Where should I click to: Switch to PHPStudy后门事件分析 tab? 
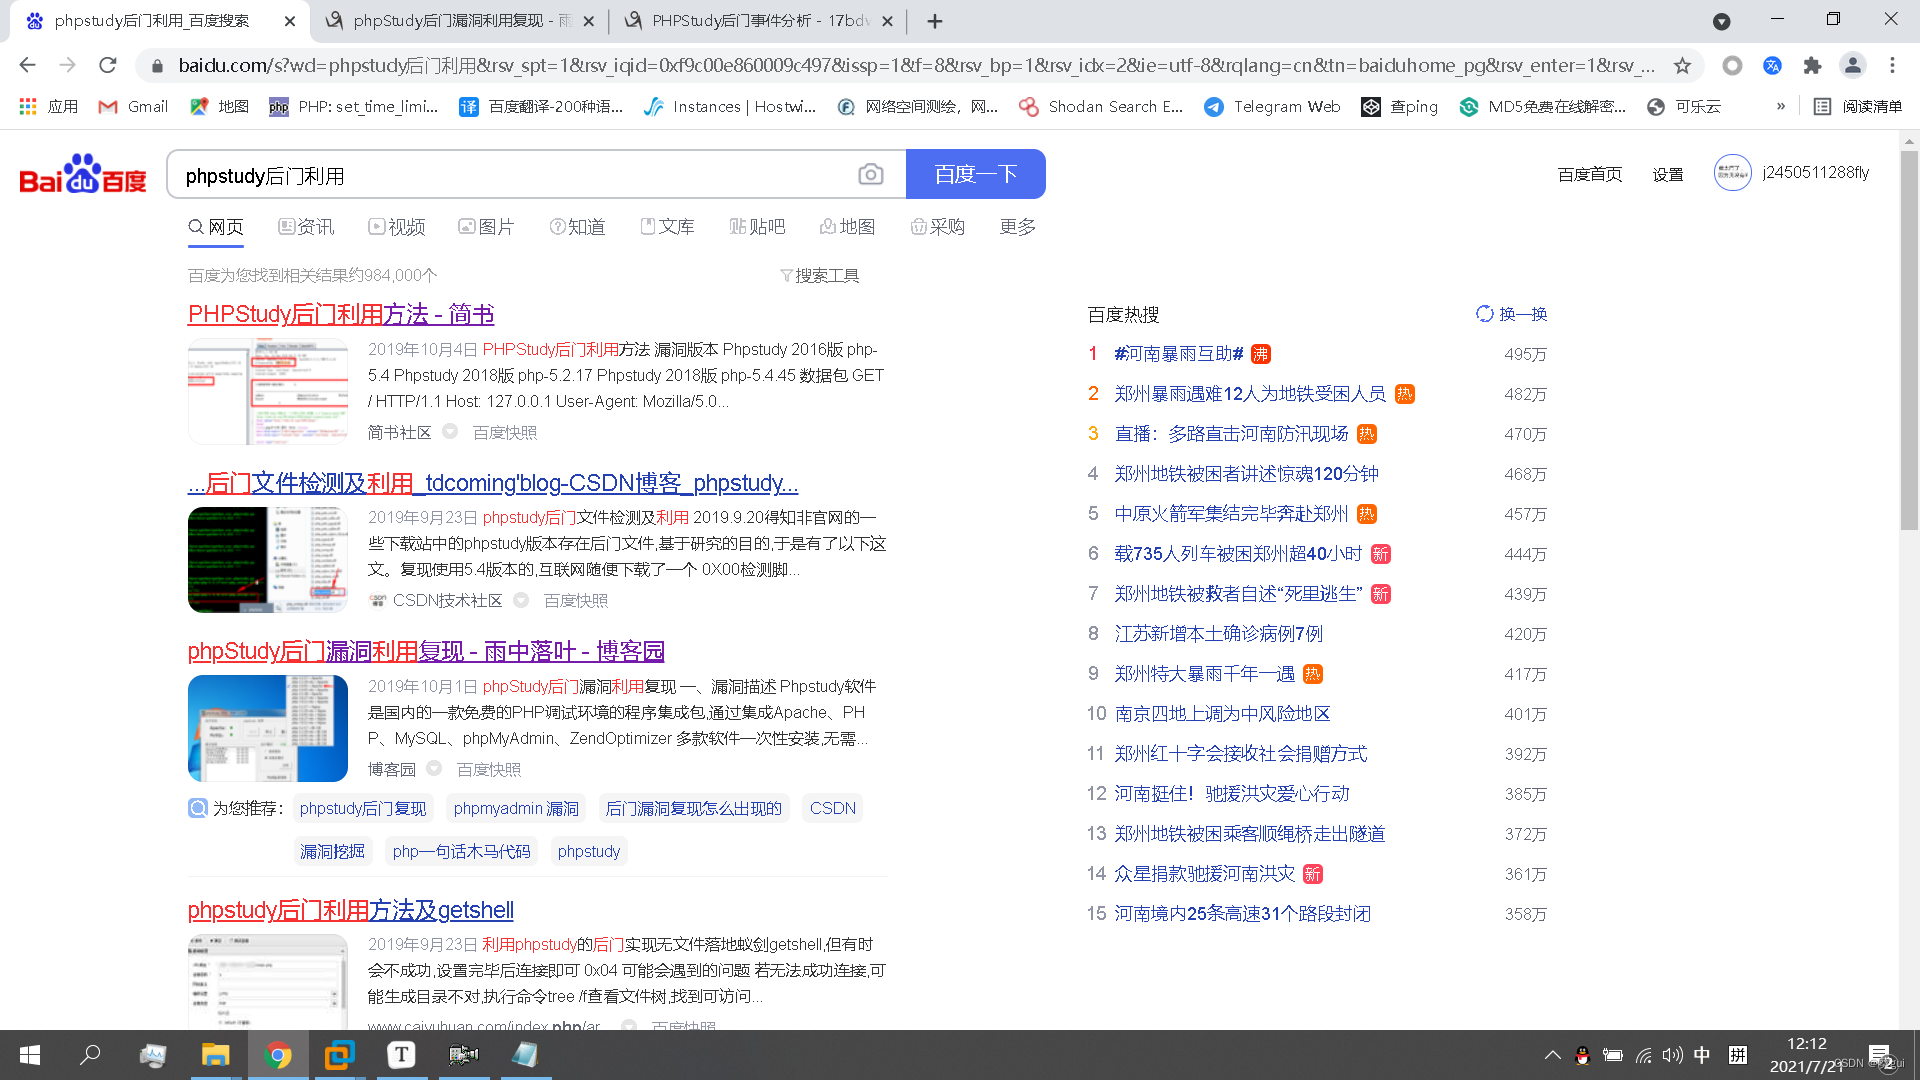pyautogui.click(x=757, y=21)
